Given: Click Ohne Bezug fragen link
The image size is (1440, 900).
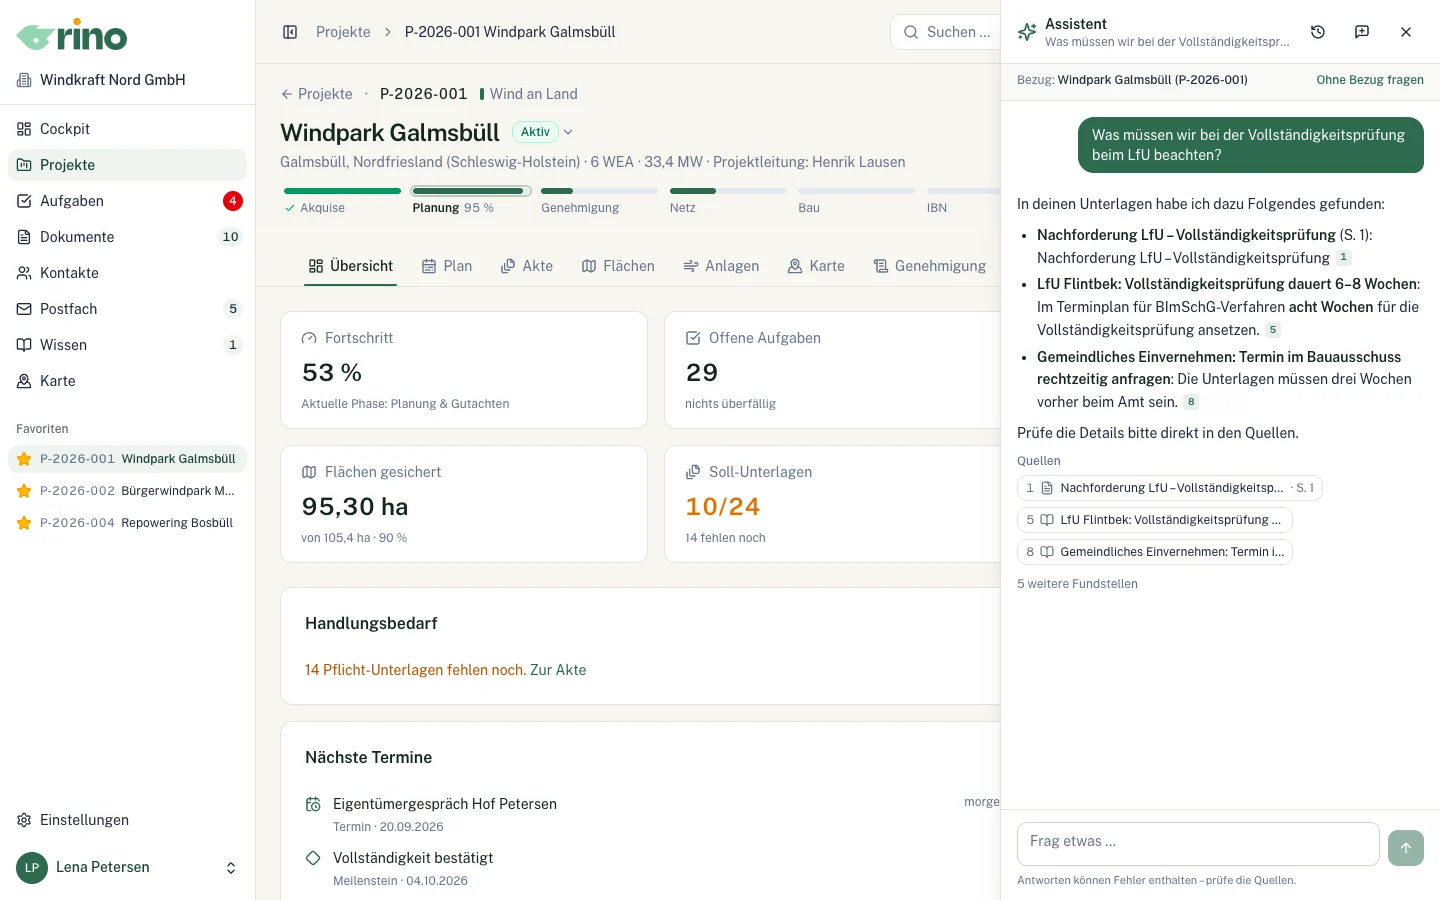Looking at the screenshot, I should [x=1370, y=80].
